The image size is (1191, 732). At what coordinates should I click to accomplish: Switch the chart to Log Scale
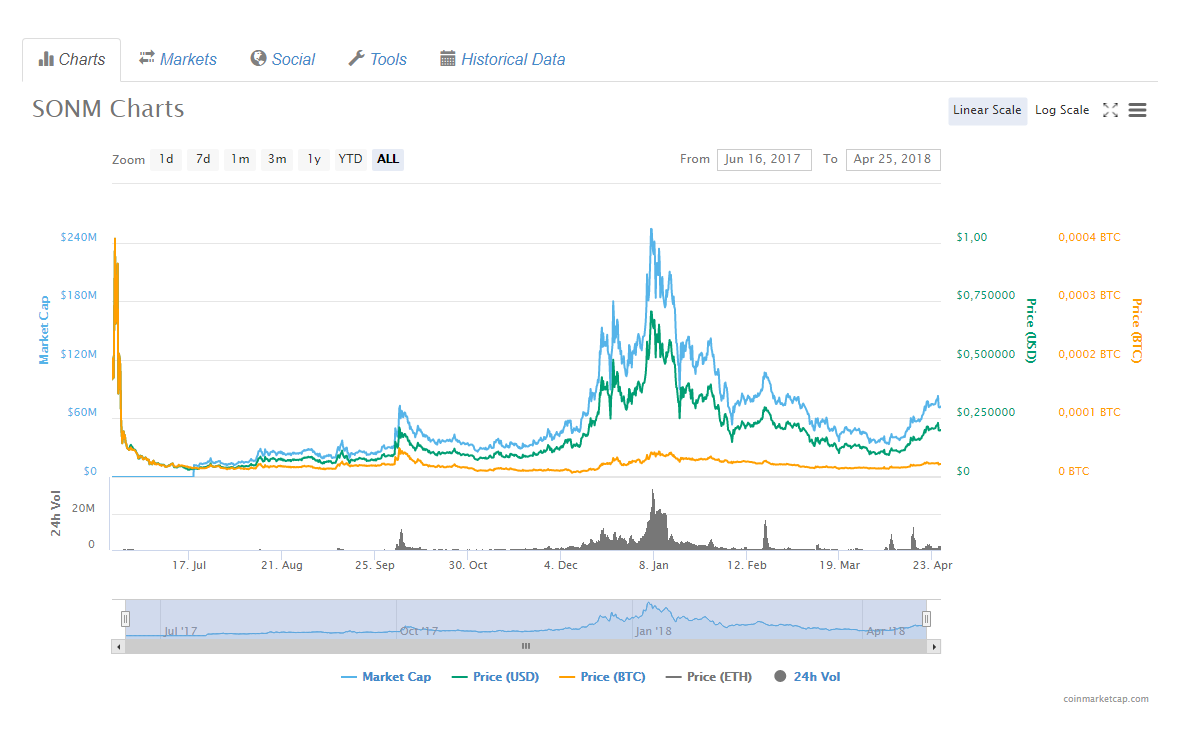pyautogui.click(x=1062, y=110)
